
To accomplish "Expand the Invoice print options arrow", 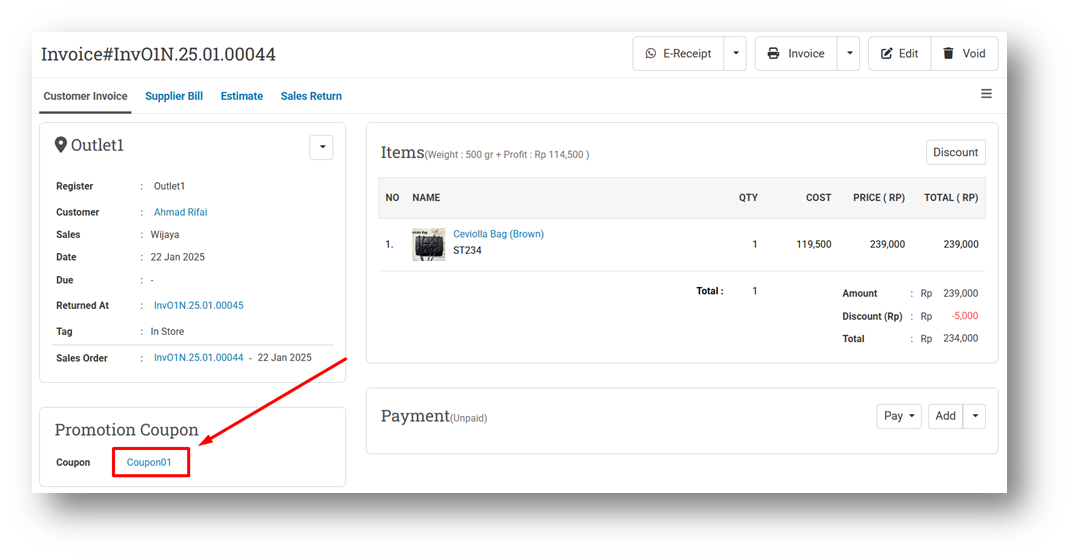I will (849, 53).
